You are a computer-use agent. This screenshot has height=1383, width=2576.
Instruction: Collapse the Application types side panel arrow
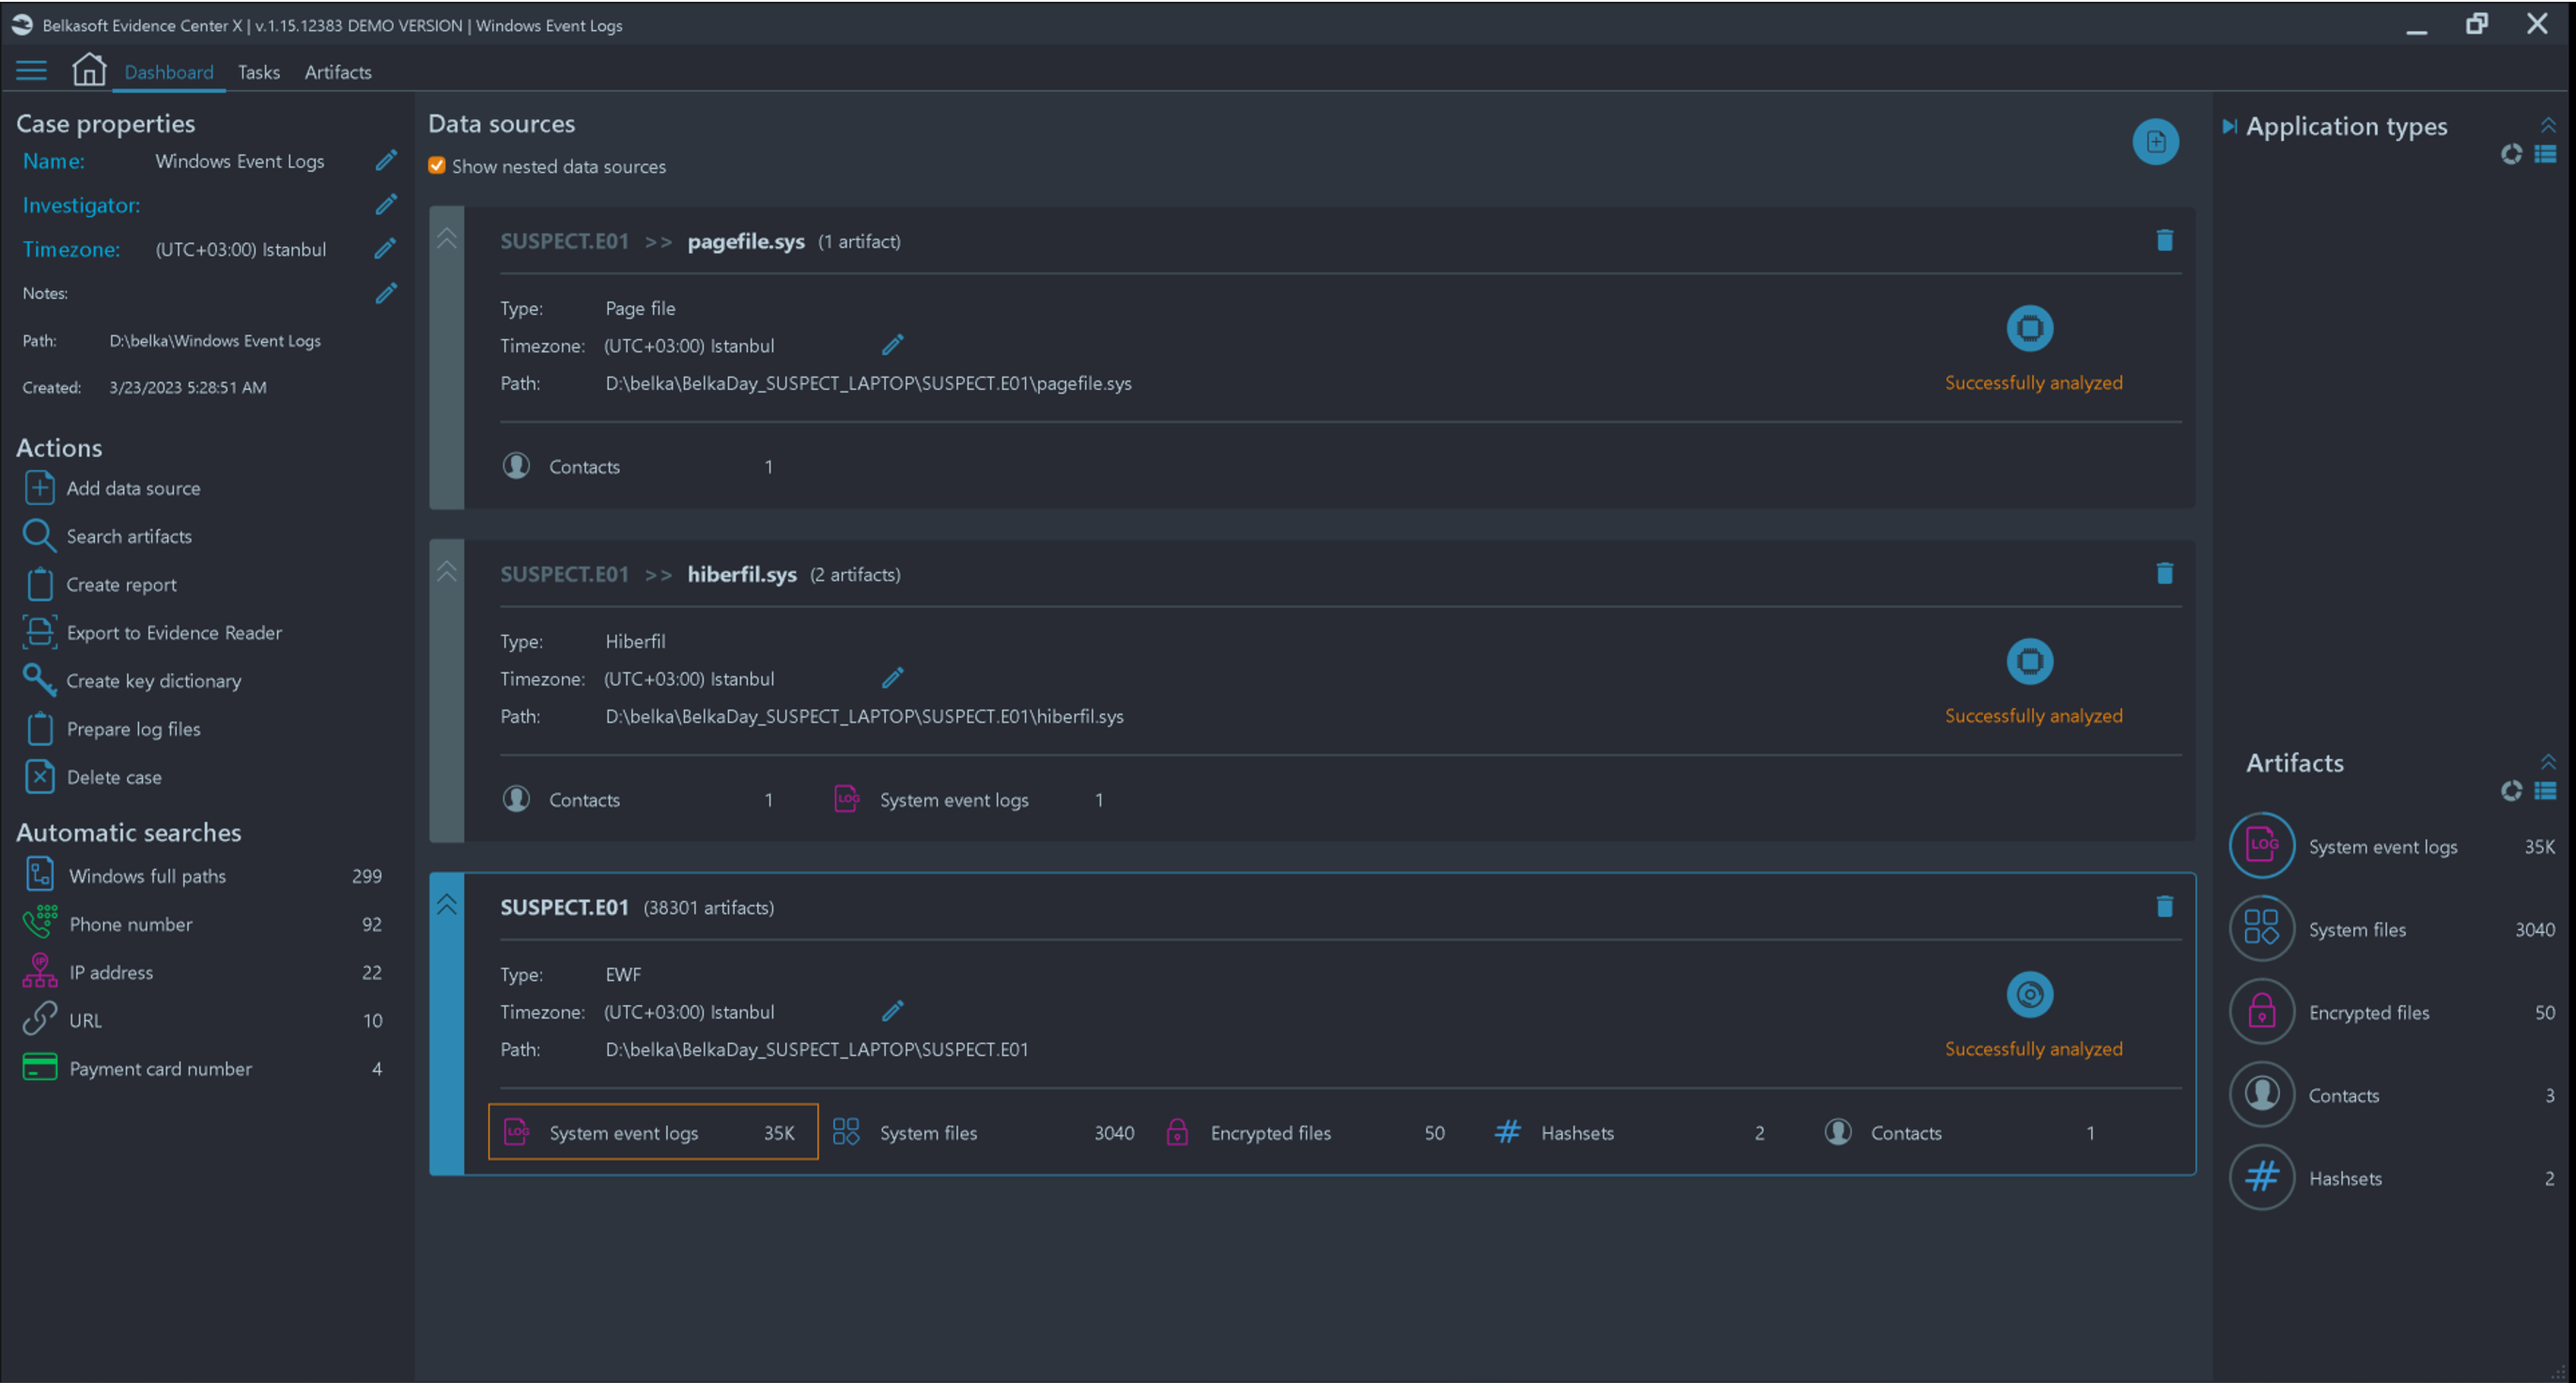pyautogui.click(x=2229, y=126)
